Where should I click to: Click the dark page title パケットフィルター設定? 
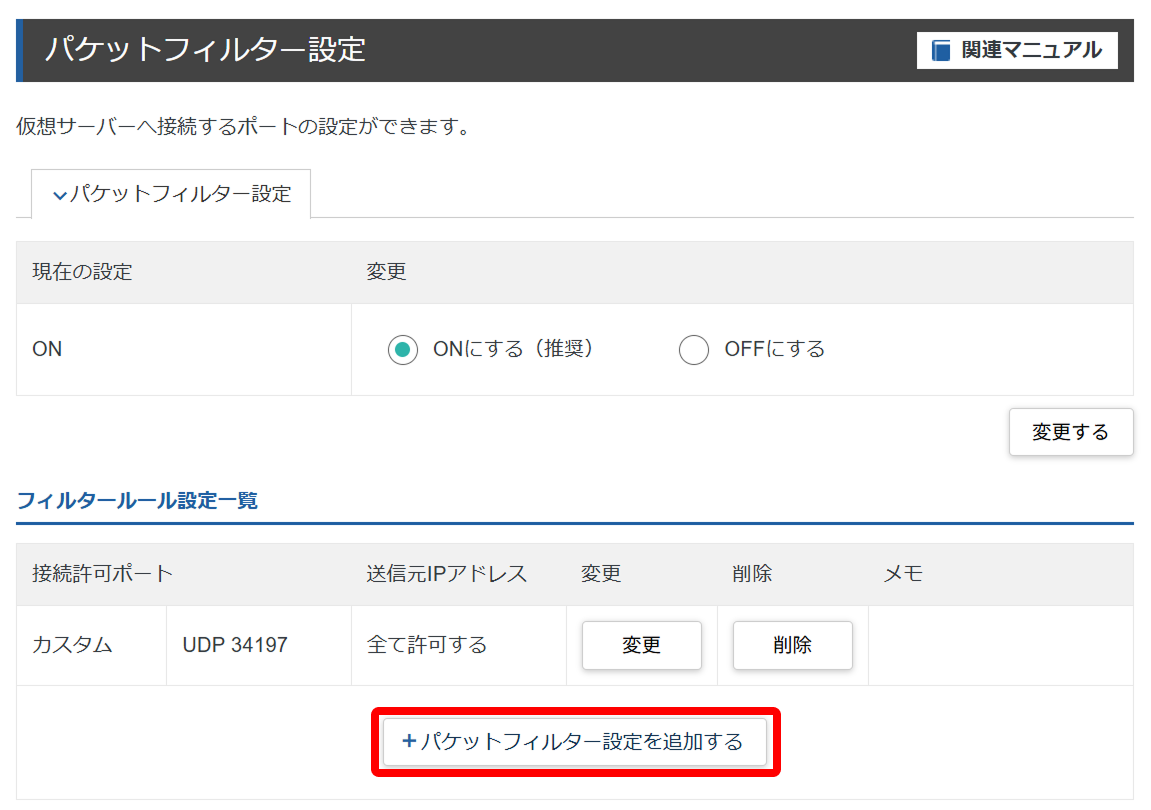point(206,49)
